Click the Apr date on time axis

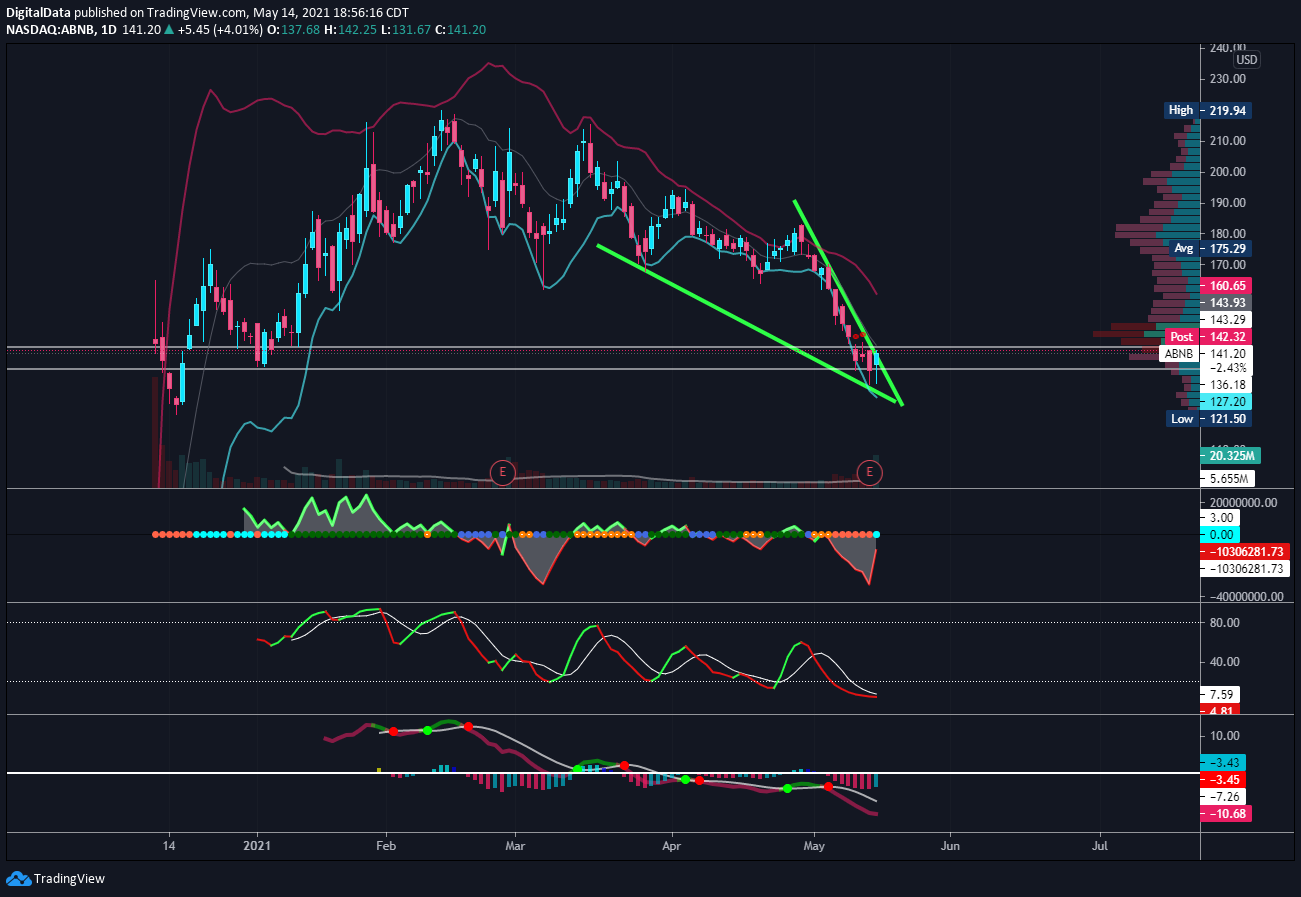(672, 846)
